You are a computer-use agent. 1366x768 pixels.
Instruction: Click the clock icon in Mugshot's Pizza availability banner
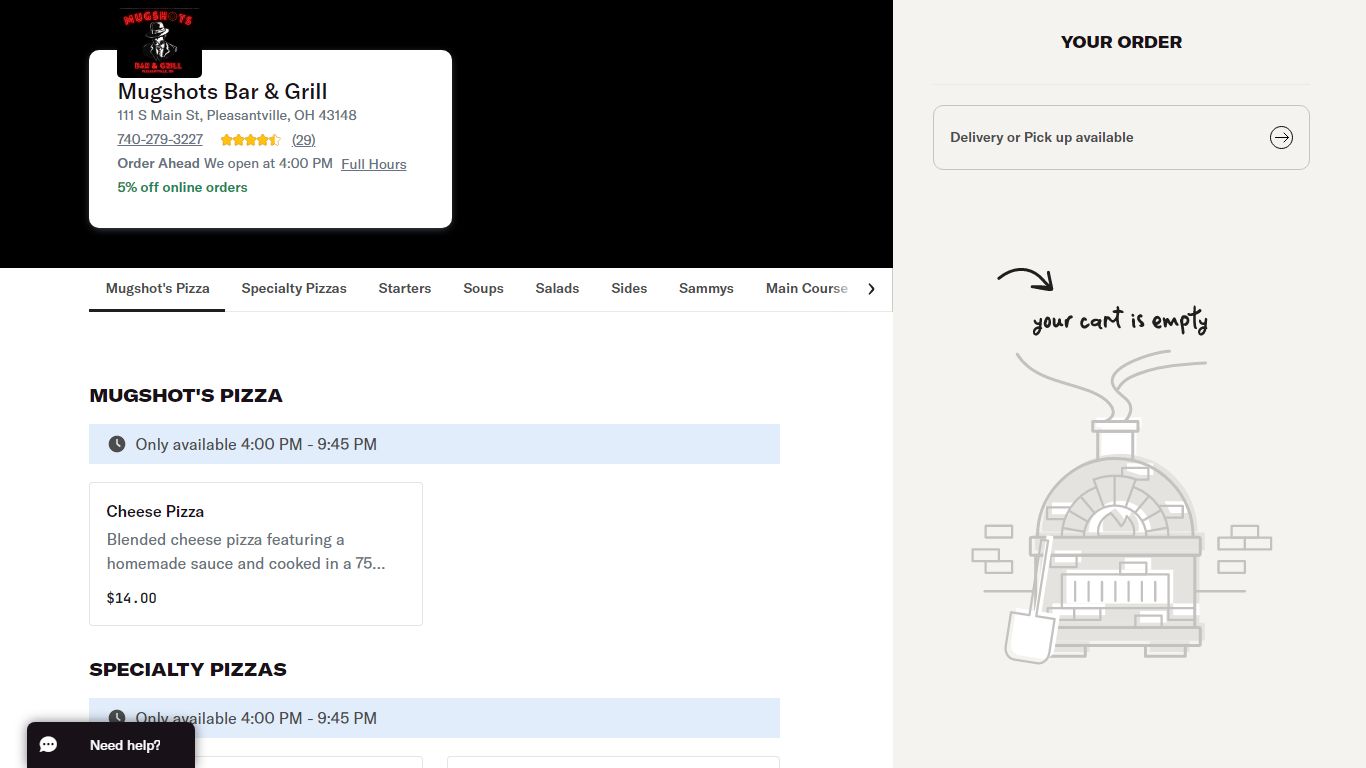point(117,444)
